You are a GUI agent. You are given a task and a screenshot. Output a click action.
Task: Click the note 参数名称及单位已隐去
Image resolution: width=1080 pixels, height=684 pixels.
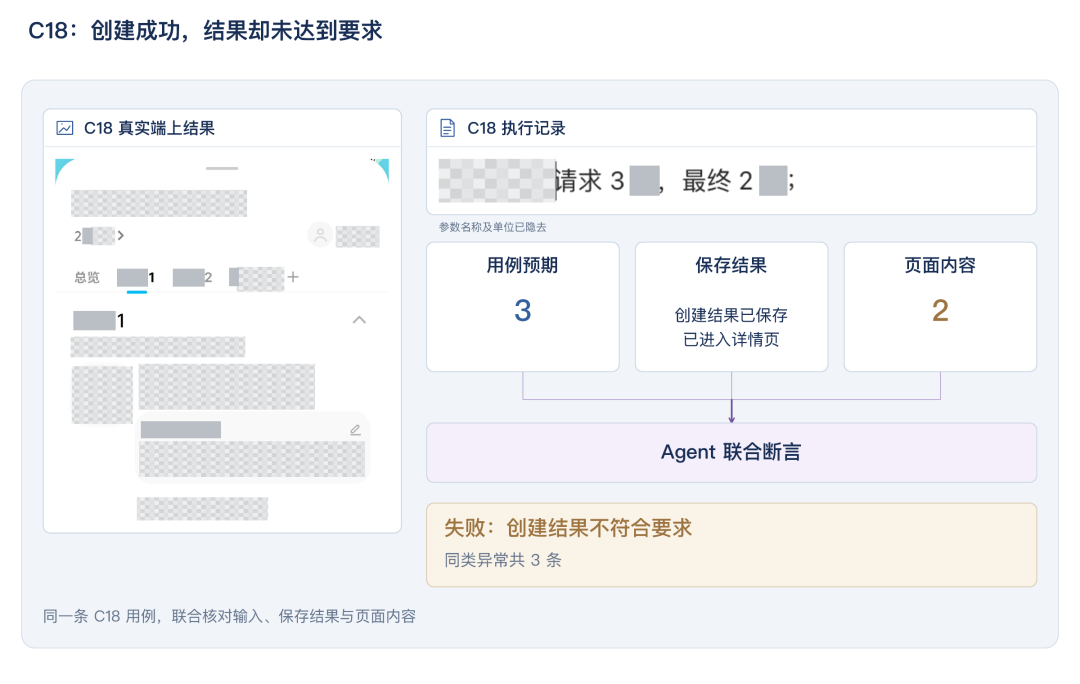click(x=492, y=227)
